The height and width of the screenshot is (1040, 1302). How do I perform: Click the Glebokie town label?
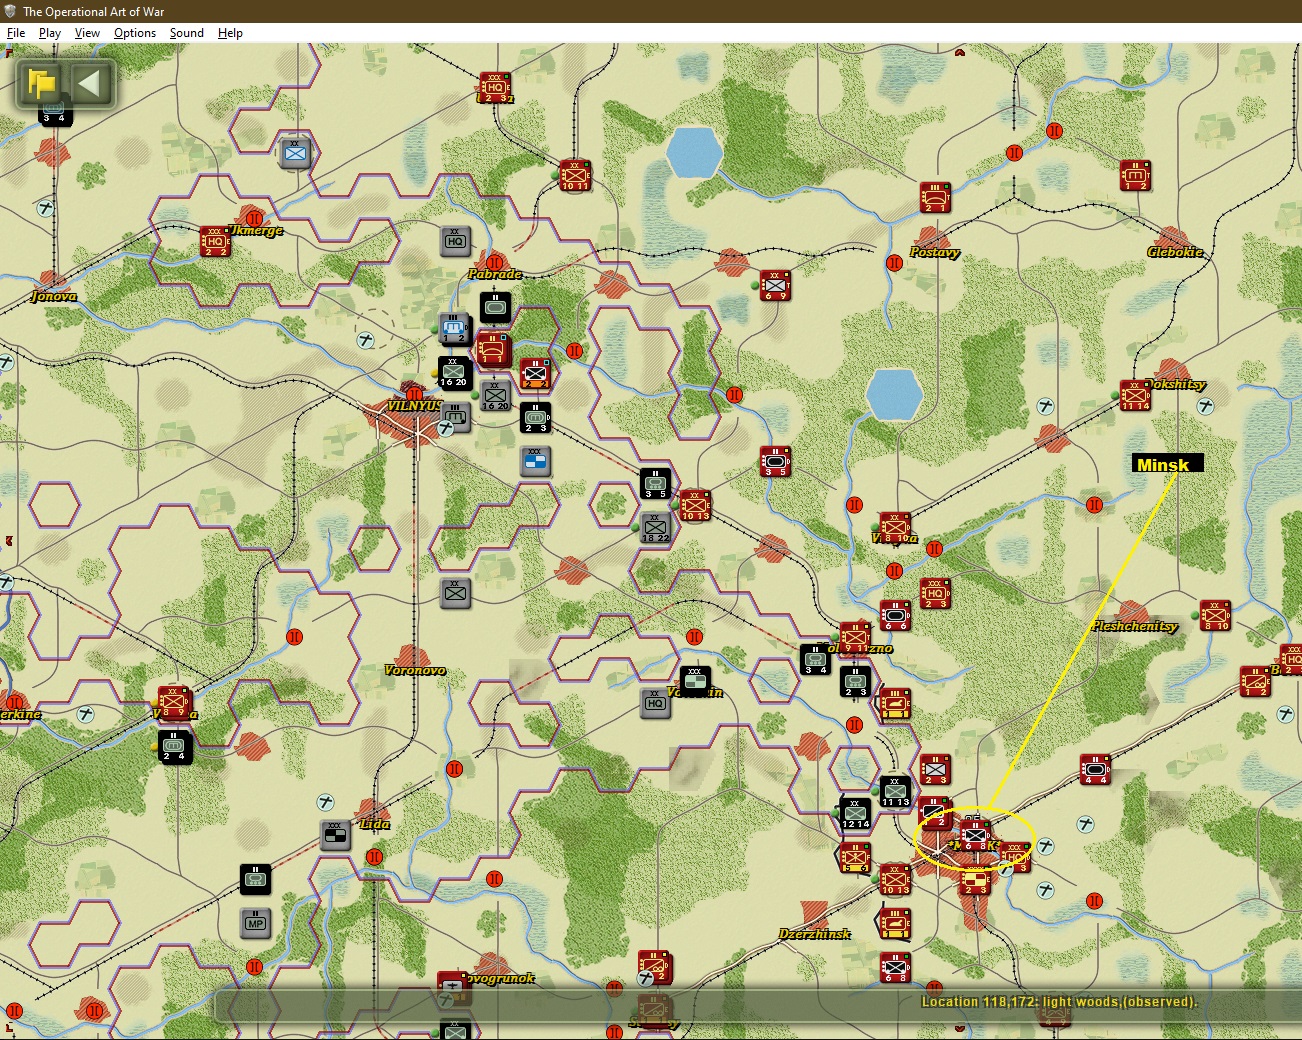pyautogui.click(x=1175, y=252)
